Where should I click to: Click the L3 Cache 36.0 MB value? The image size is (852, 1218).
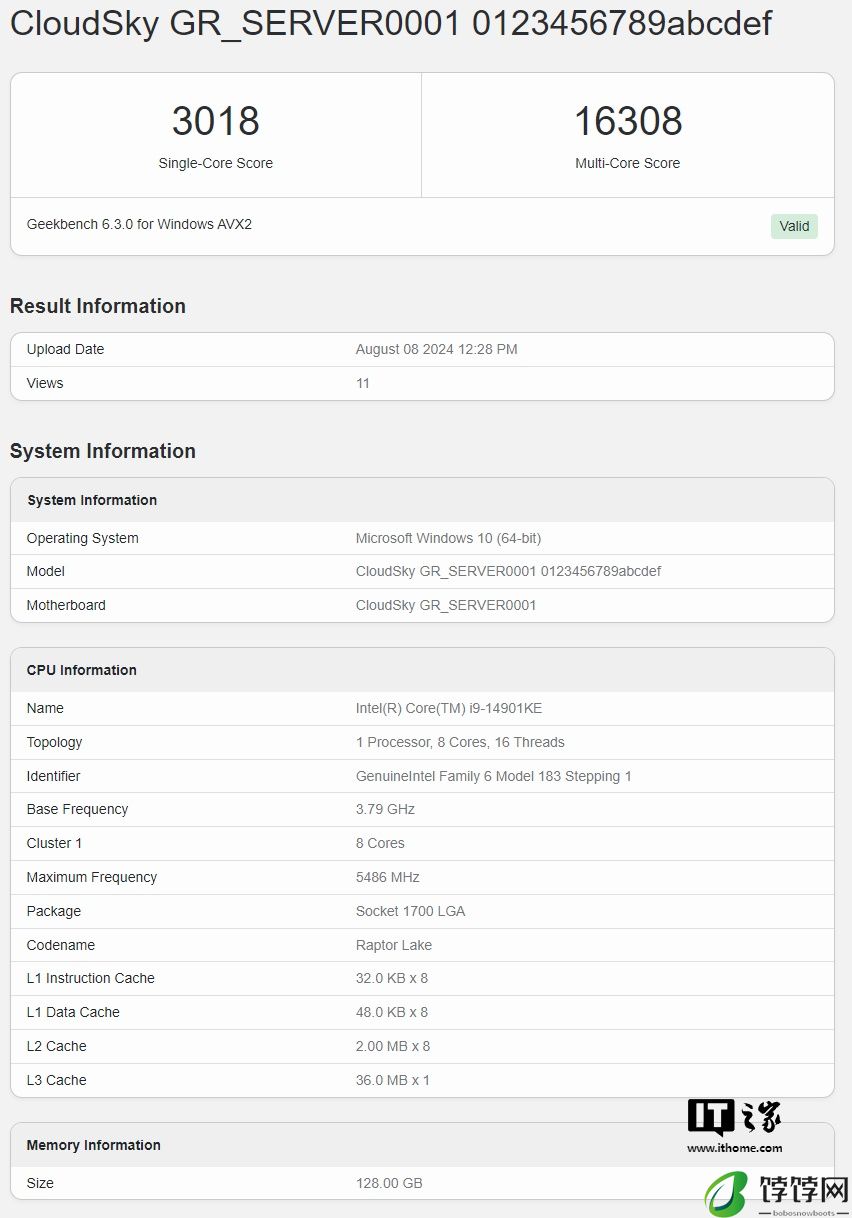pos(393,1080)
